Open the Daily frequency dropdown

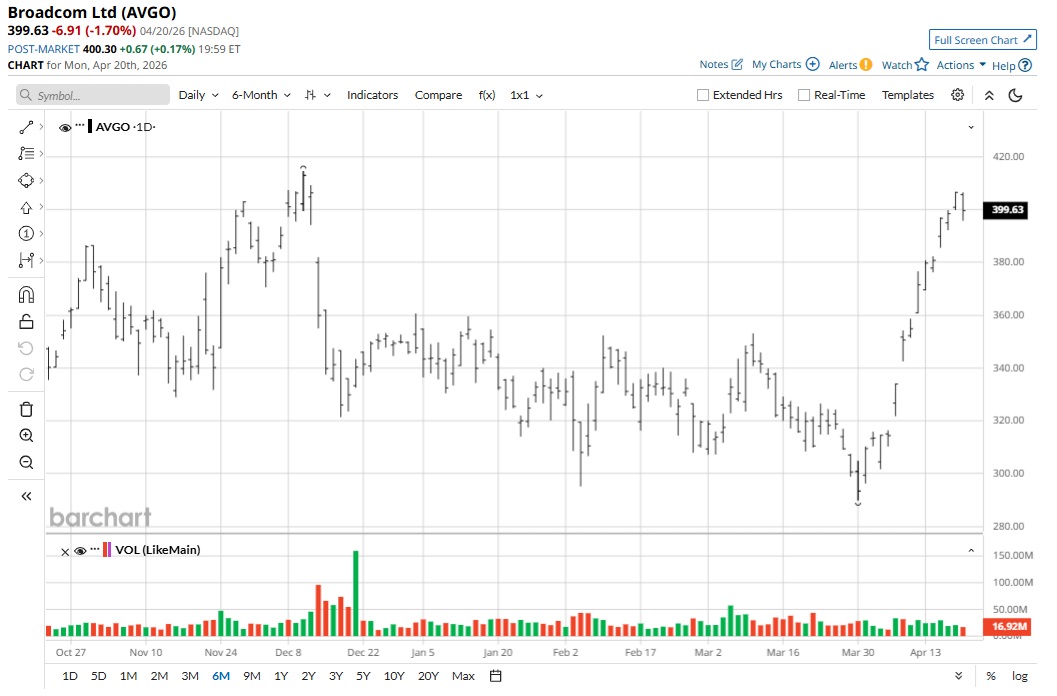pos(198,95)
